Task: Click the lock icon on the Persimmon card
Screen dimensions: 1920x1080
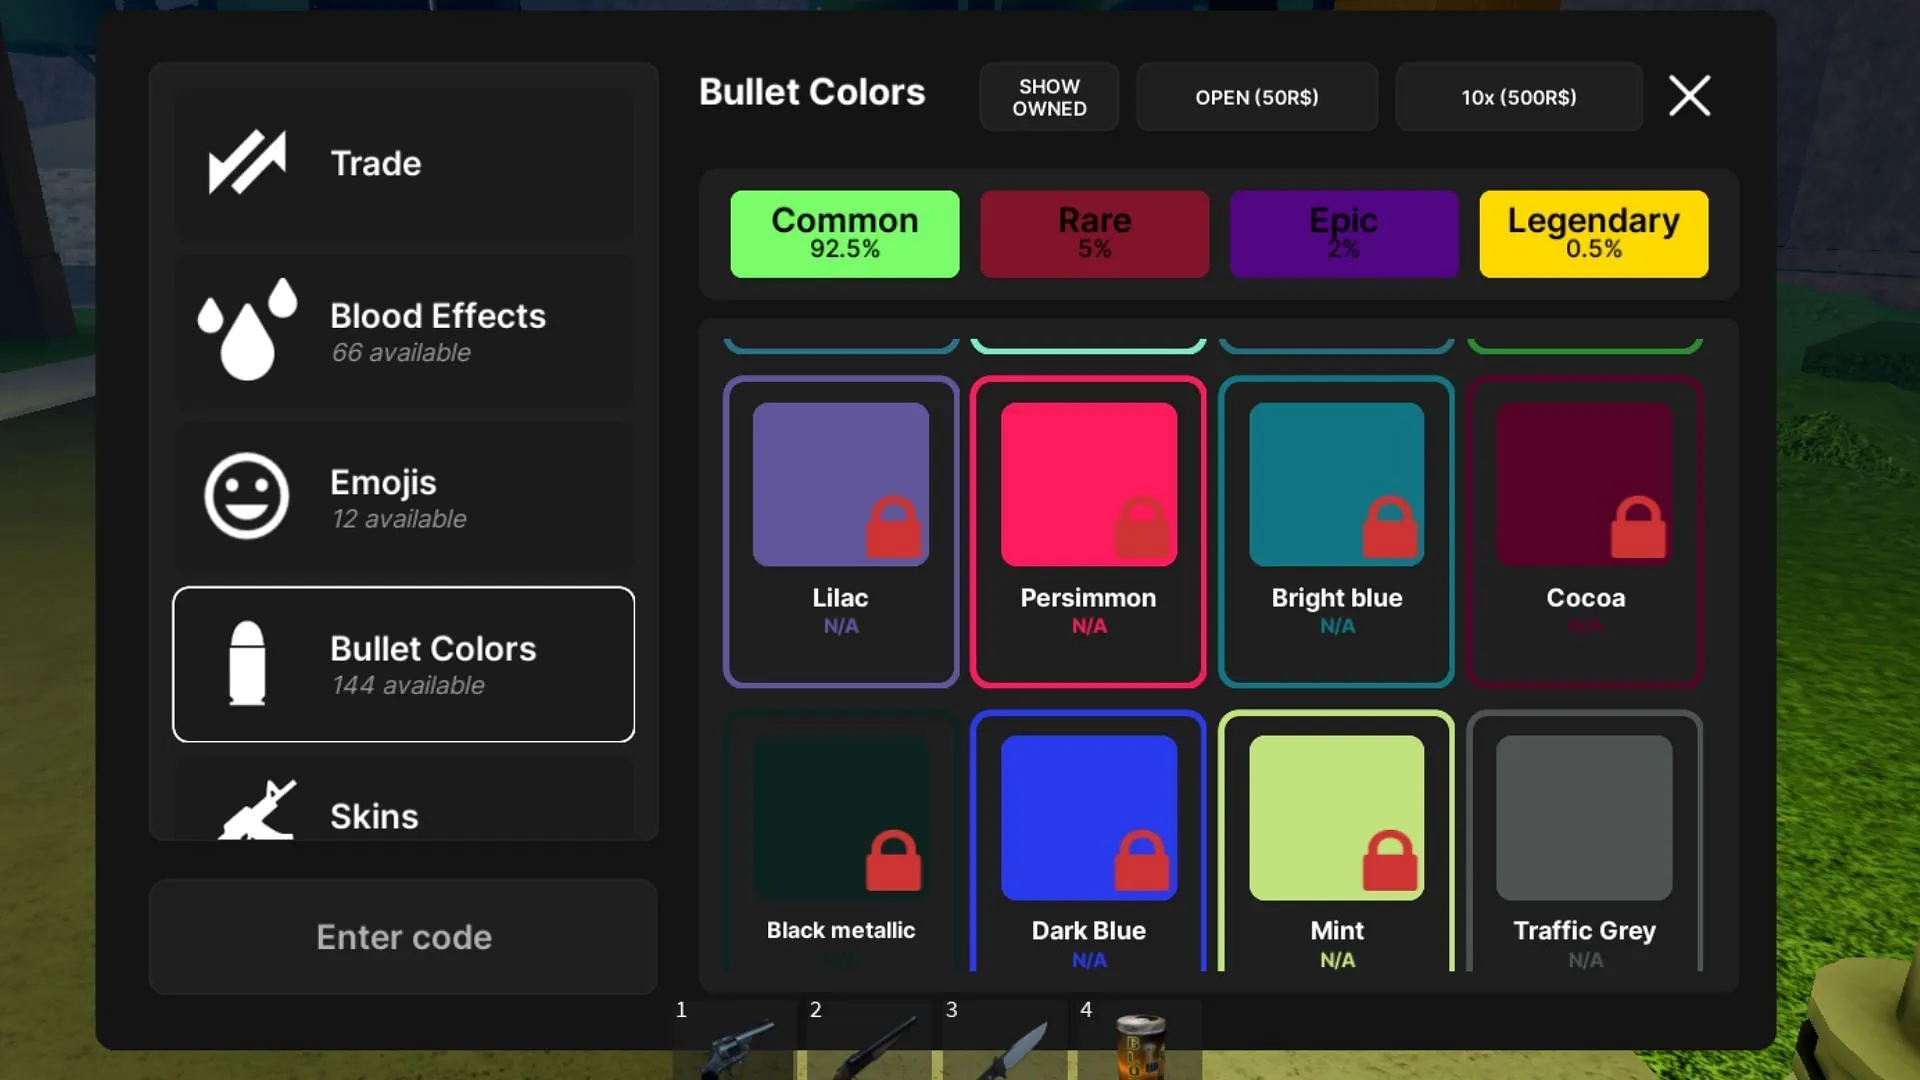Action: point(1144,528)
